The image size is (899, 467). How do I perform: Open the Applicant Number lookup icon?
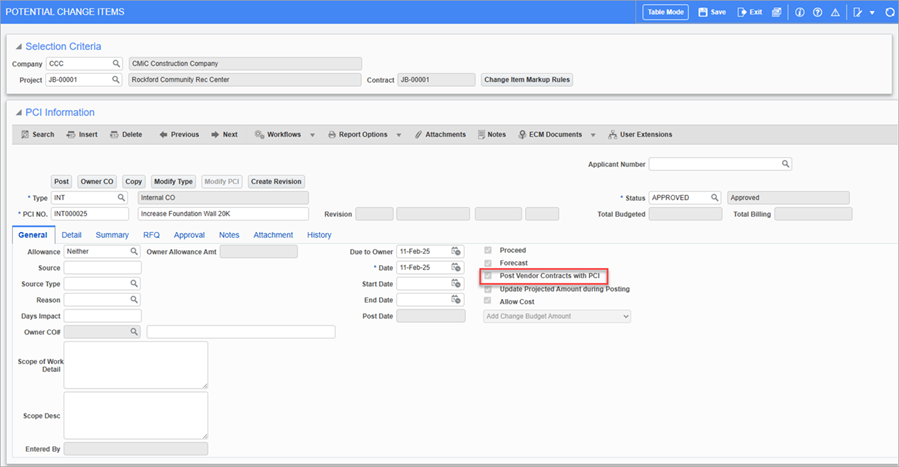coord(785,164)
